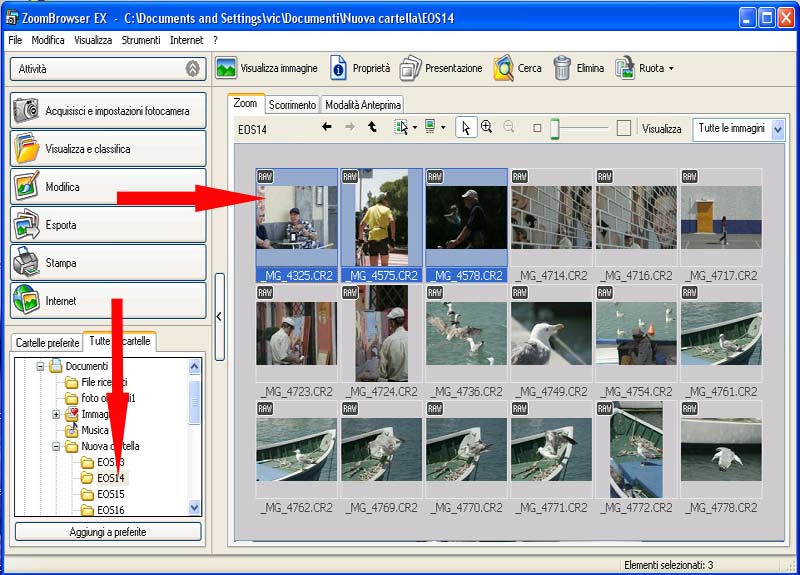Switch to the Modalità Anteprima tab
Viewport: 800px width, 575px height.
point(363,105)
